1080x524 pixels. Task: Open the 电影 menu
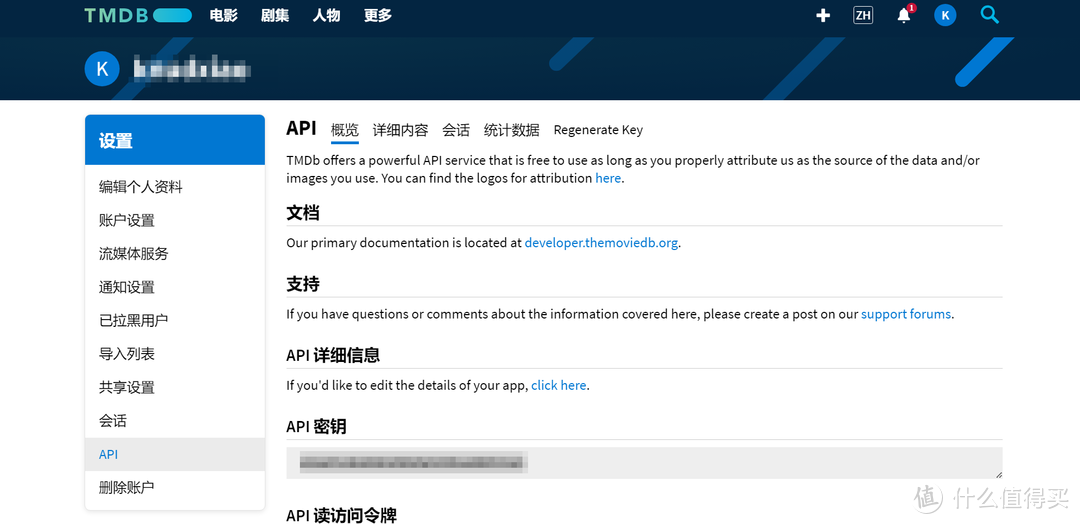click(224, 15)
